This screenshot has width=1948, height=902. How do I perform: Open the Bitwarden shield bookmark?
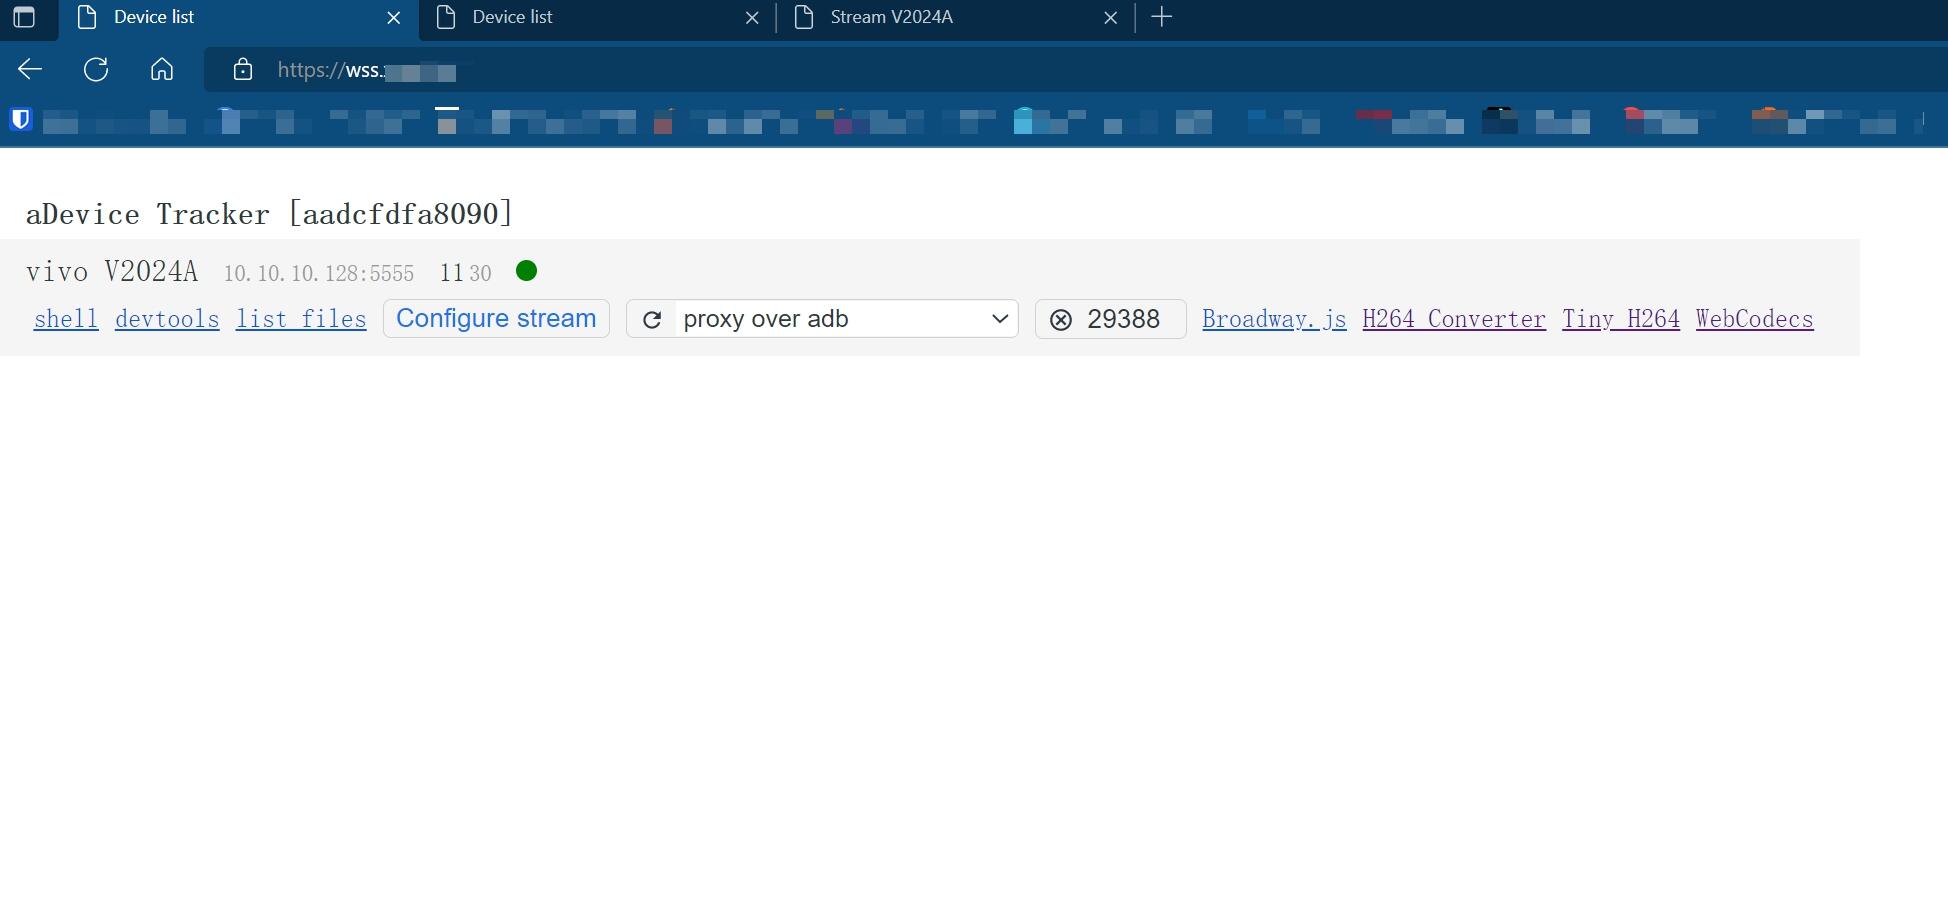click(20, 120)
